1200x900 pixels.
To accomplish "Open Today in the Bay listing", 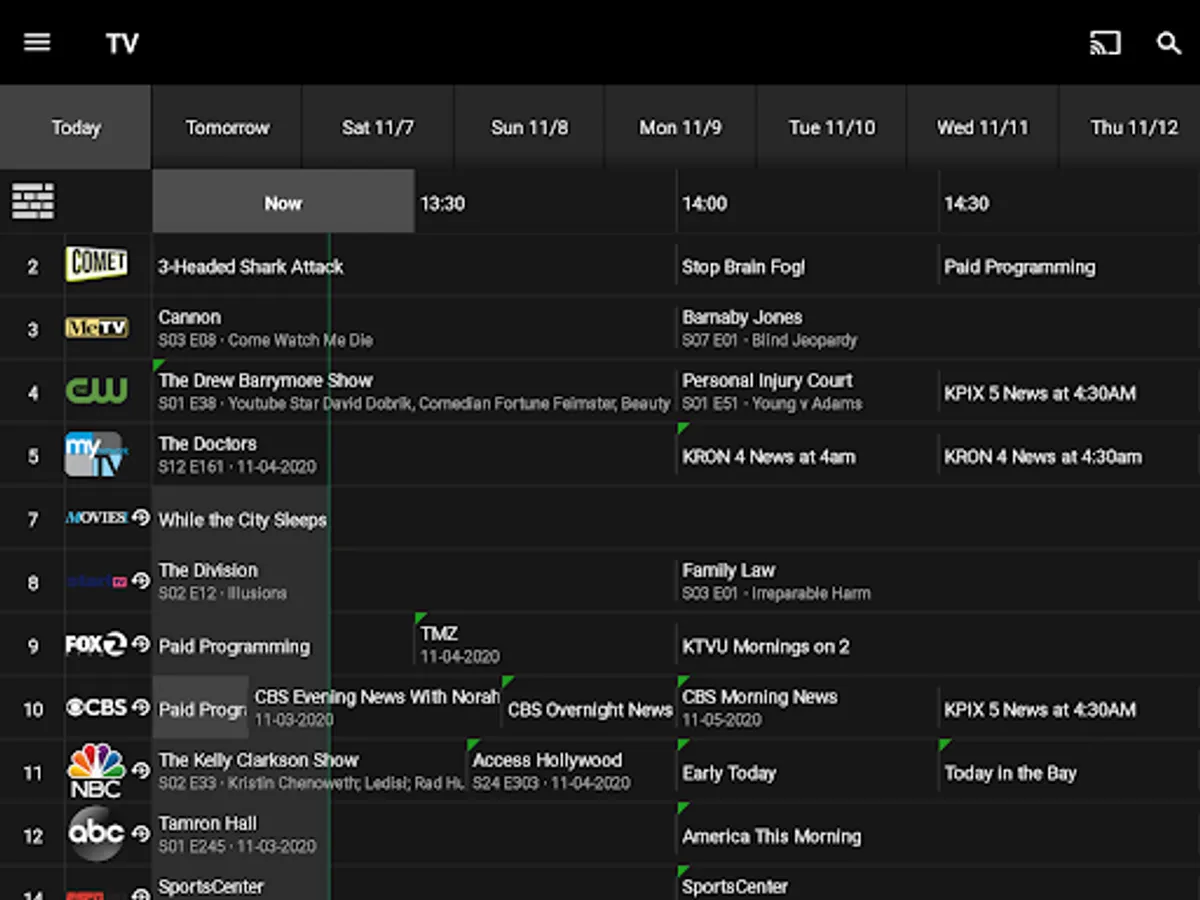I will pyautogui.click(x=1069, y=771).
